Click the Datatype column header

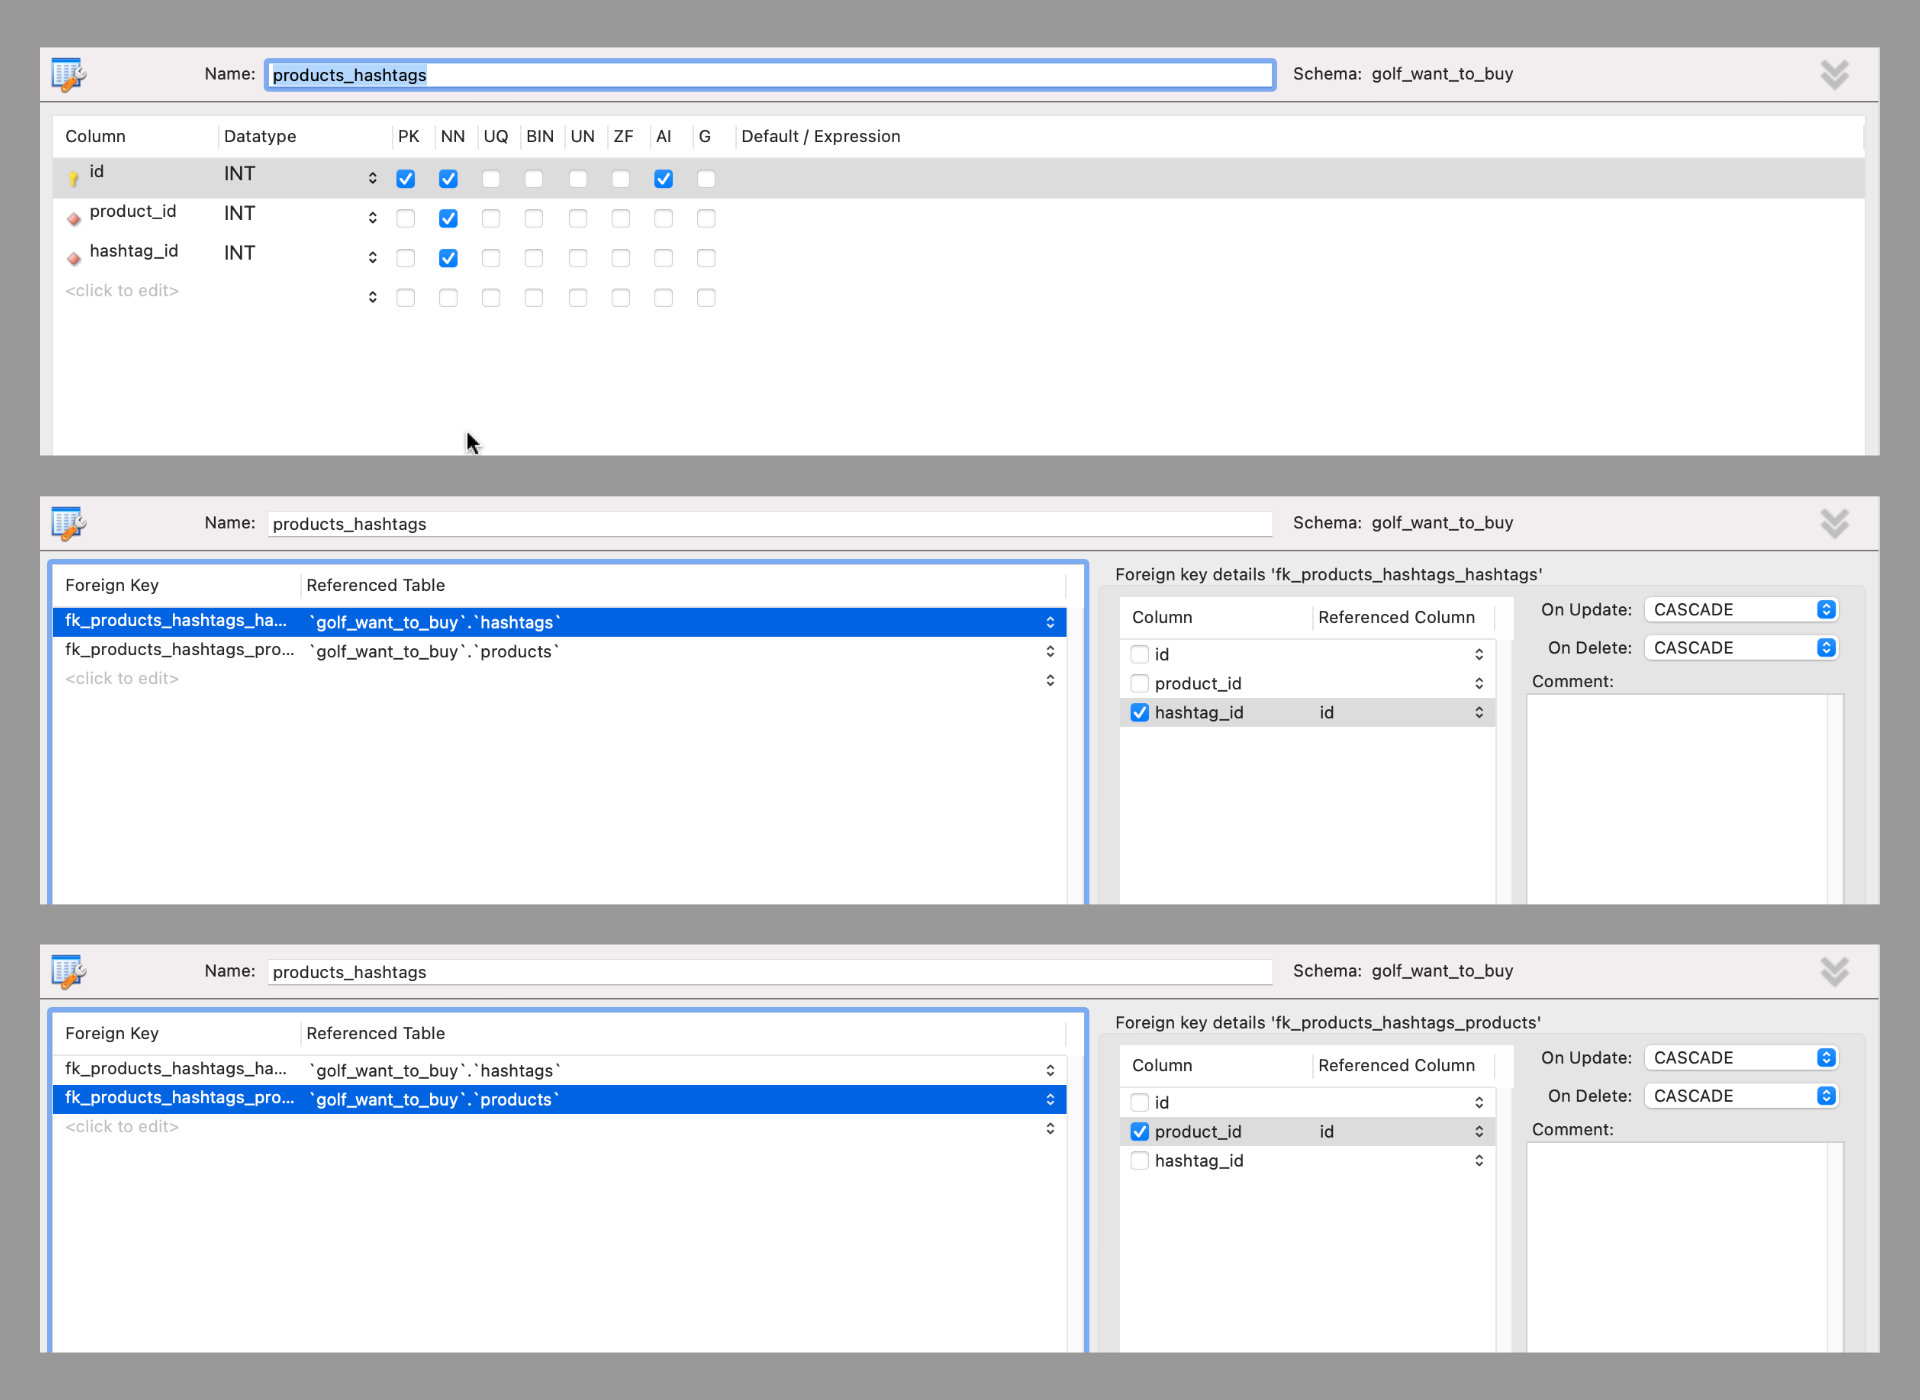point(260,136)
